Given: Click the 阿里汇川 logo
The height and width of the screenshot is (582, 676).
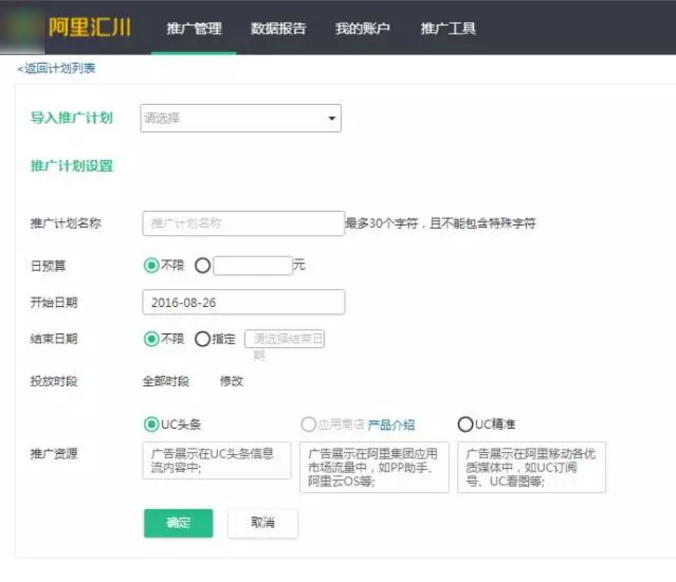Looking at the screenshot, I should (89, 28).
